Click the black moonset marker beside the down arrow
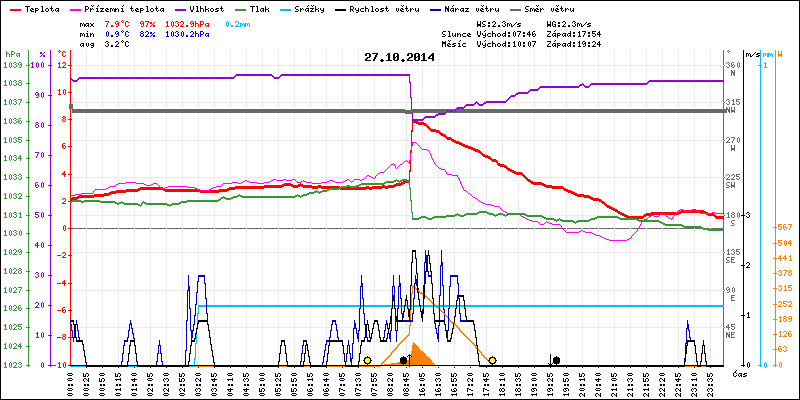This screenshot has width=800, height=400. 557,360
